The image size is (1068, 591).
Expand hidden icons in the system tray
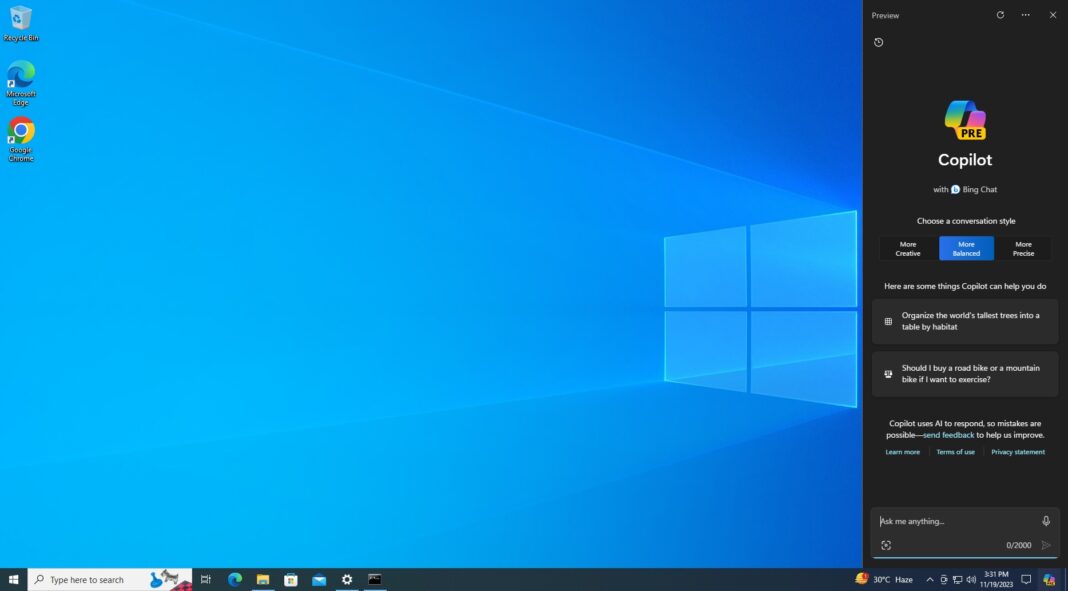coord(929,579)
